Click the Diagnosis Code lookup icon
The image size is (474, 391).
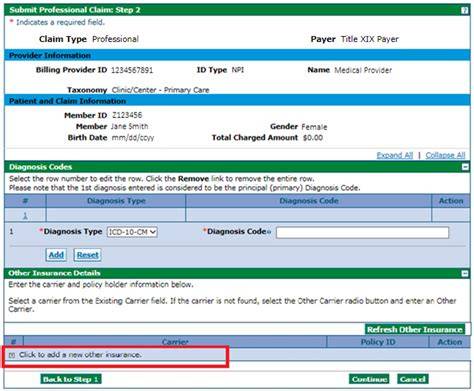(x=269, y=232)
